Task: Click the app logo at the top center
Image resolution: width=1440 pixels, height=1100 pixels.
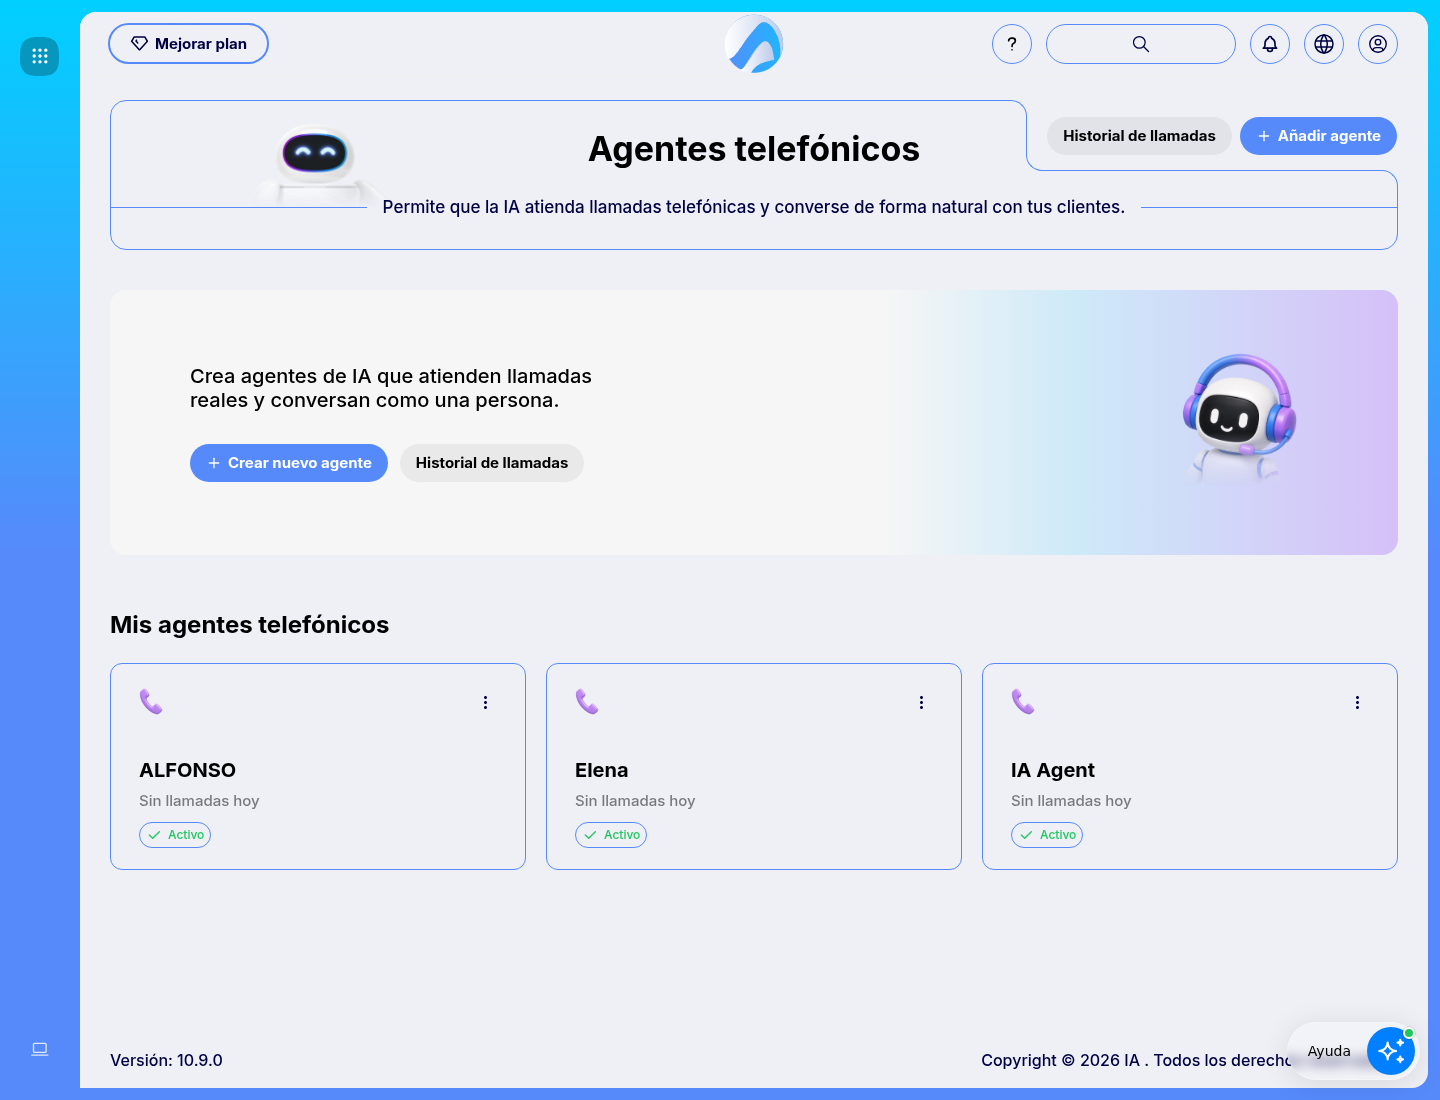Action: click(754, 45)
